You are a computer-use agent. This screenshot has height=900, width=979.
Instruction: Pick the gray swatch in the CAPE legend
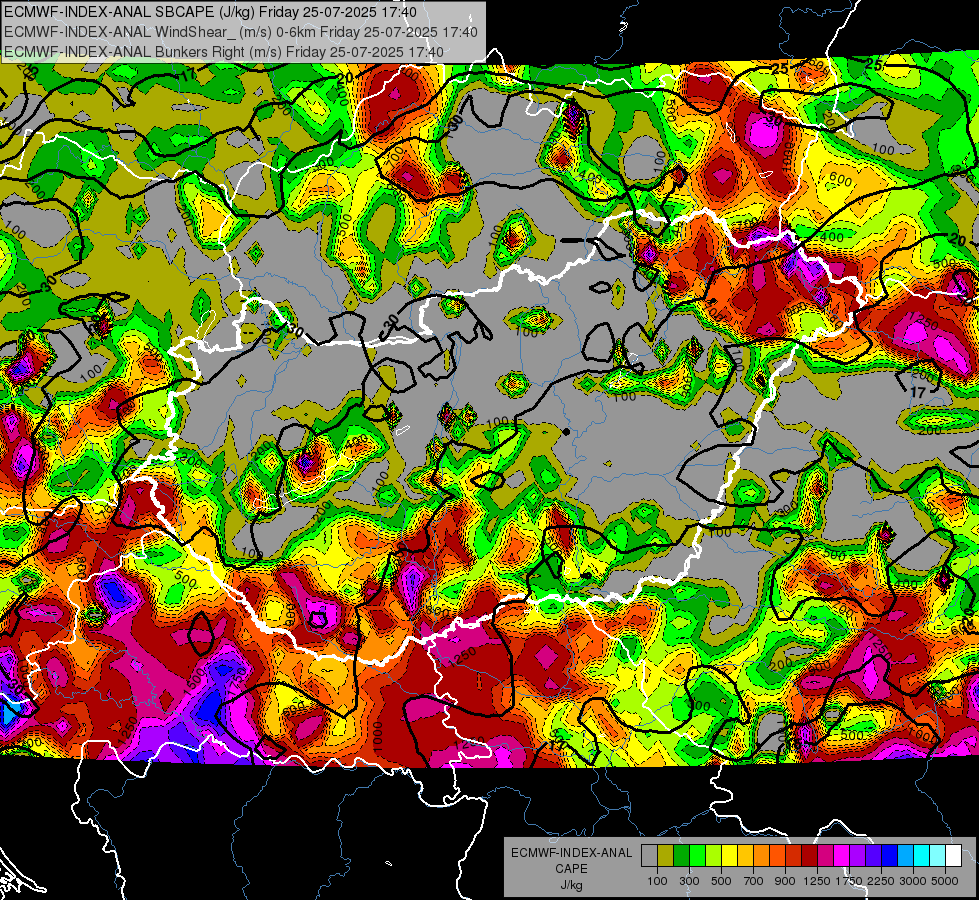tap(649, 856)
